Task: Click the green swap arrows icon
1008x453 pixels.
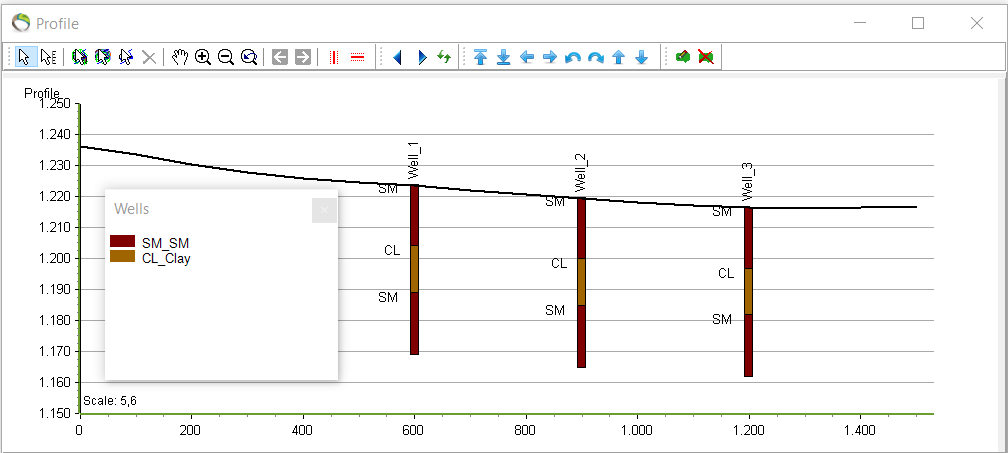Action: (x=444, y=57)
